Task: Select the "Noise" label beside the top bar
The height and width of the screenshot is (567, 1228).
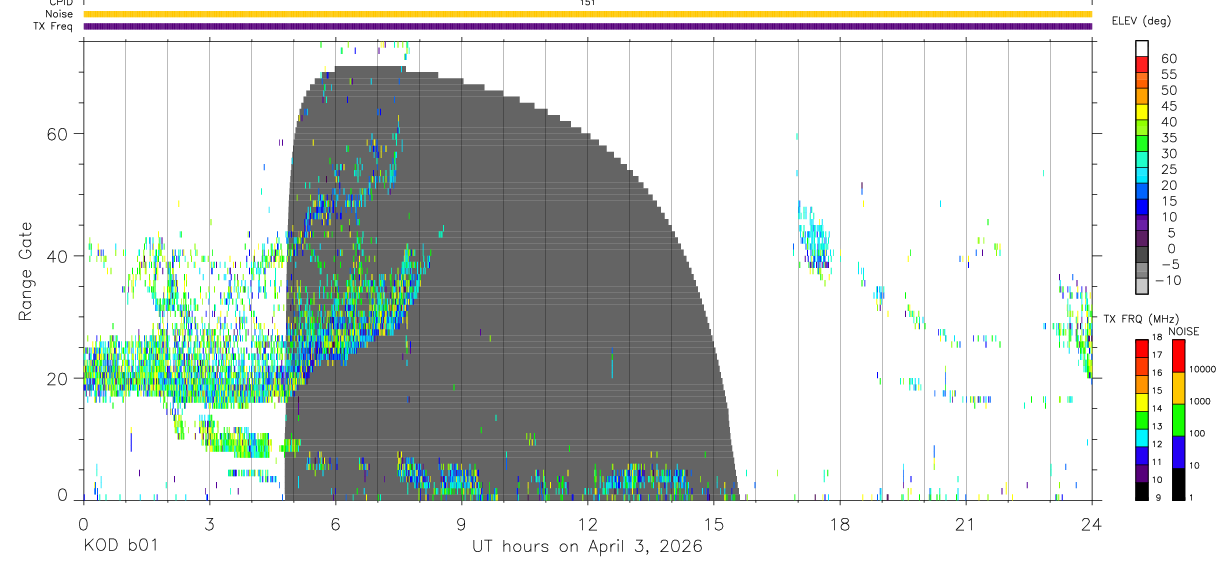Action: coord(59,14)
